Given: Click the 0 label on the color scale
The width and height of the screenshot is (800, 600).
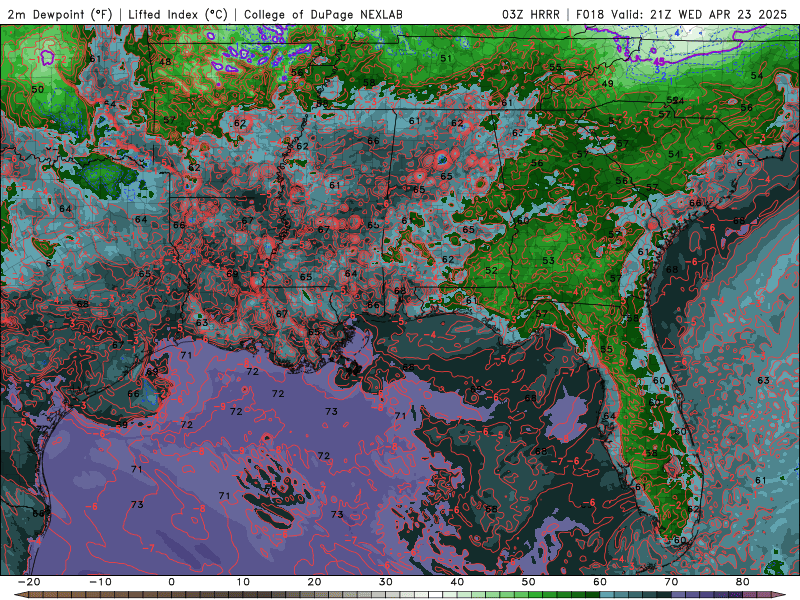Looking at the screenshot, I should 171,582.
